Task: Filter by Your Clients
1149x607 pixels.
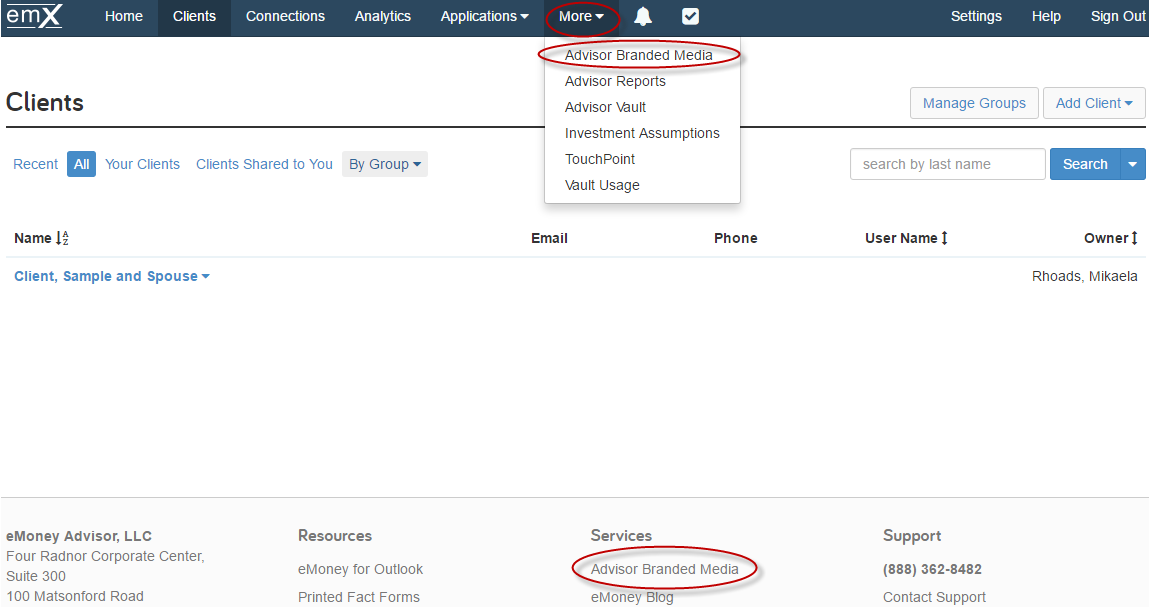Action: pyautogui.click(x=142, y=164)
